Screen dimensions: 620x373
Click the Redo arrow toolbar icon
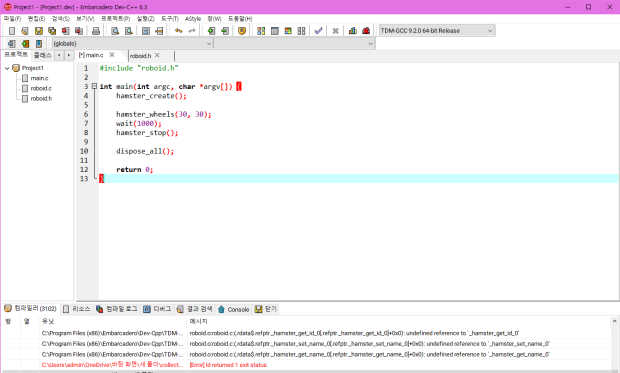pos(192,30)
